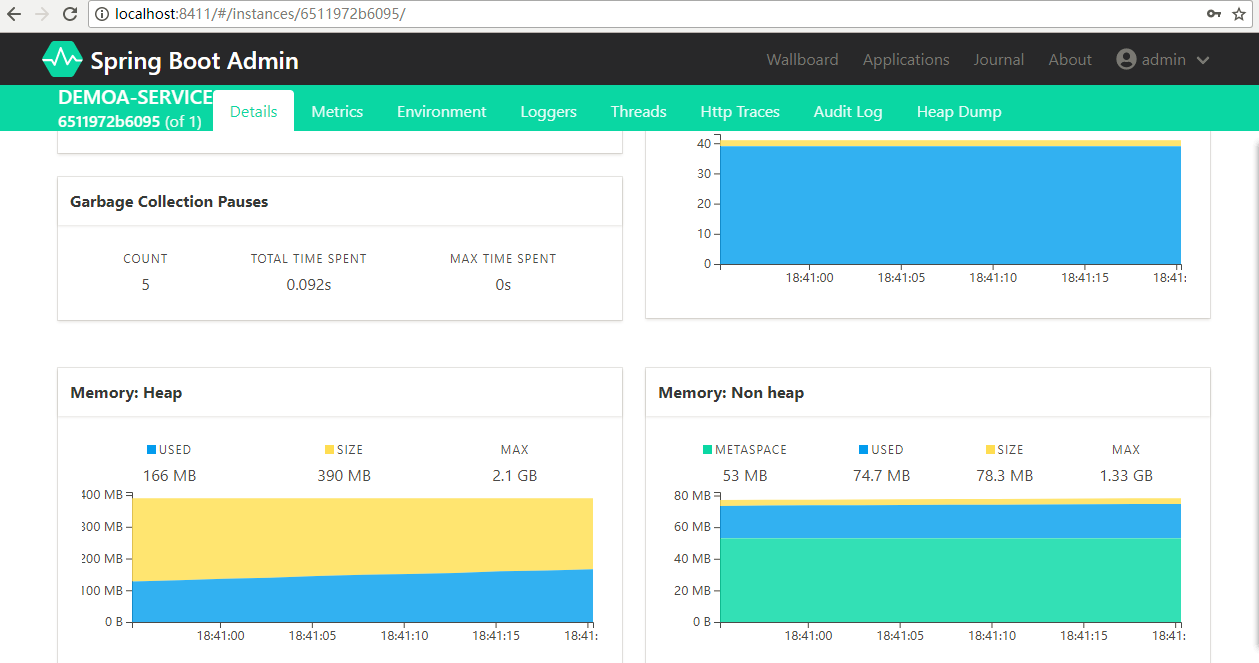Image resolution: width=1259 pixels, height=663 pixels.
Task: Reload the page with refresh icon
Action: point(70,14)
